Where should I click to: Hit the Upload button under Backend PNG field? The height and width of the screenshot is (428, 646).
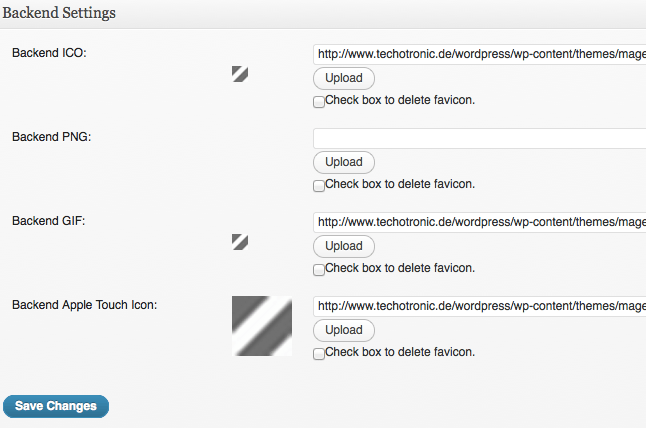coord(344,162)
